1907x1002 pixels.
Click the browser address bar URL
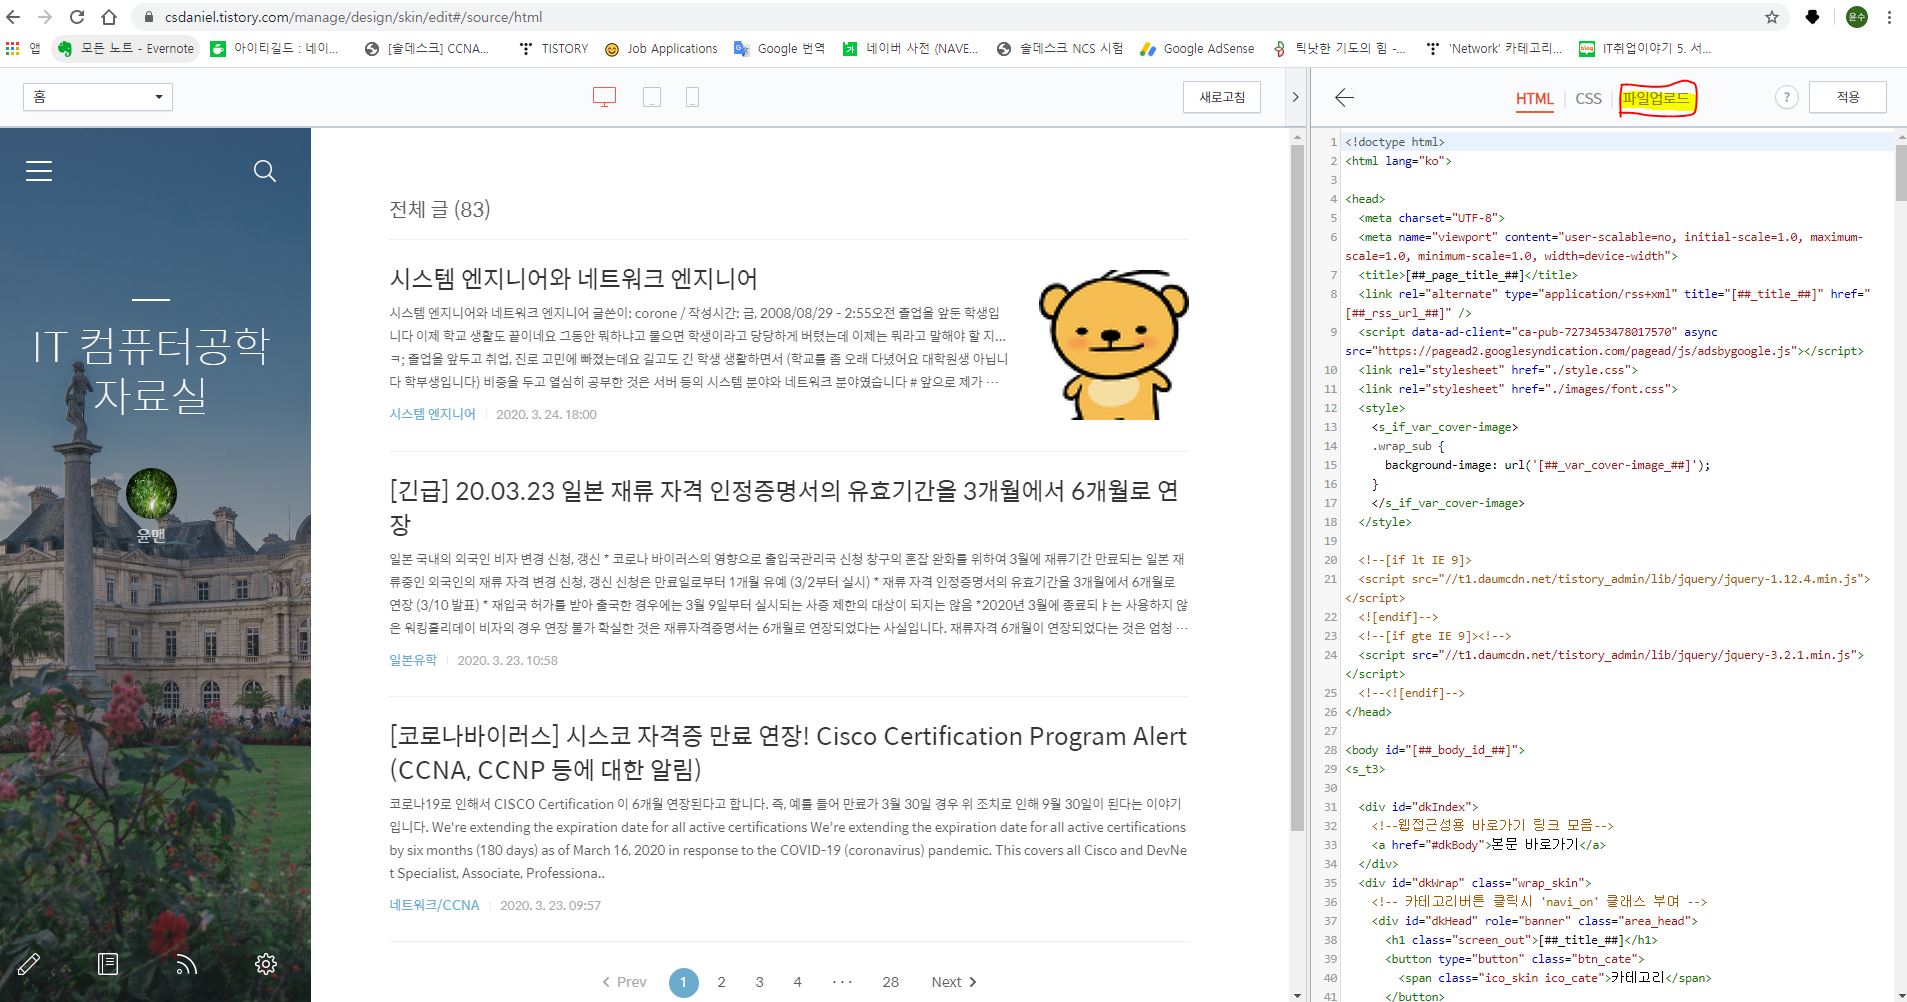pos(353,17)
